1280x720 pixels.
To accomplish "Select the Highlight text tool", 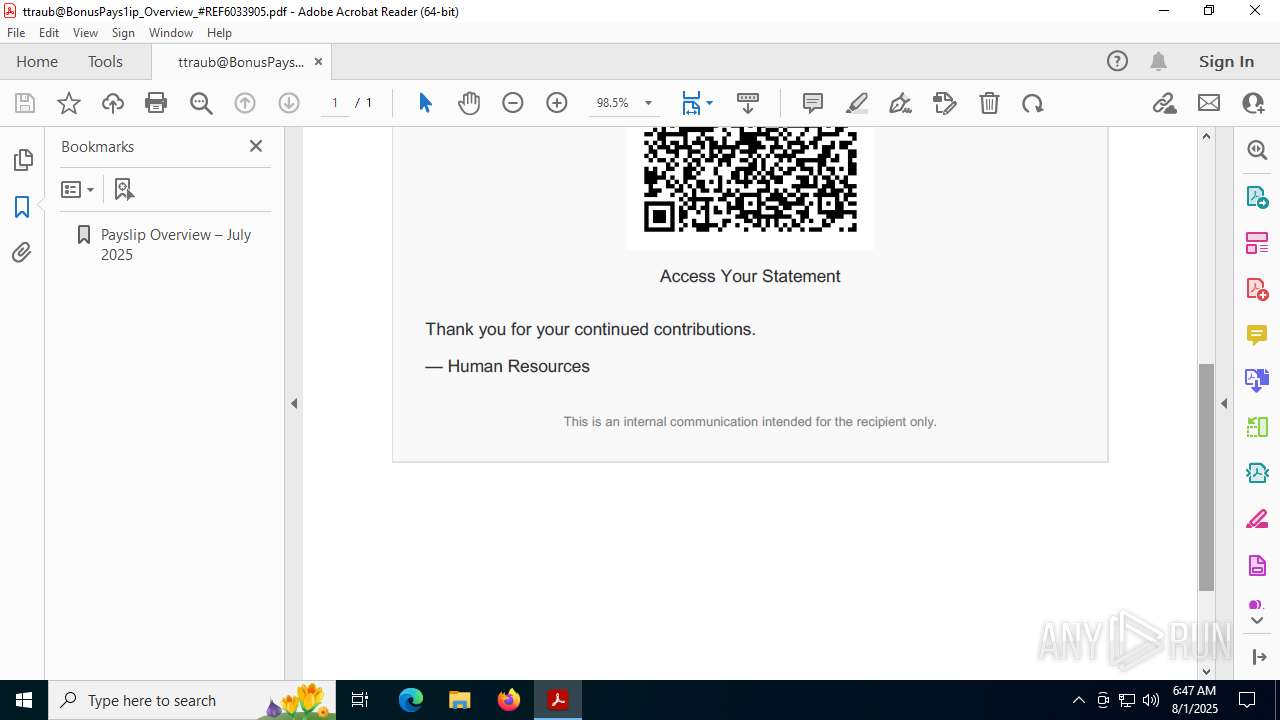I will click(x=857, y=103).
